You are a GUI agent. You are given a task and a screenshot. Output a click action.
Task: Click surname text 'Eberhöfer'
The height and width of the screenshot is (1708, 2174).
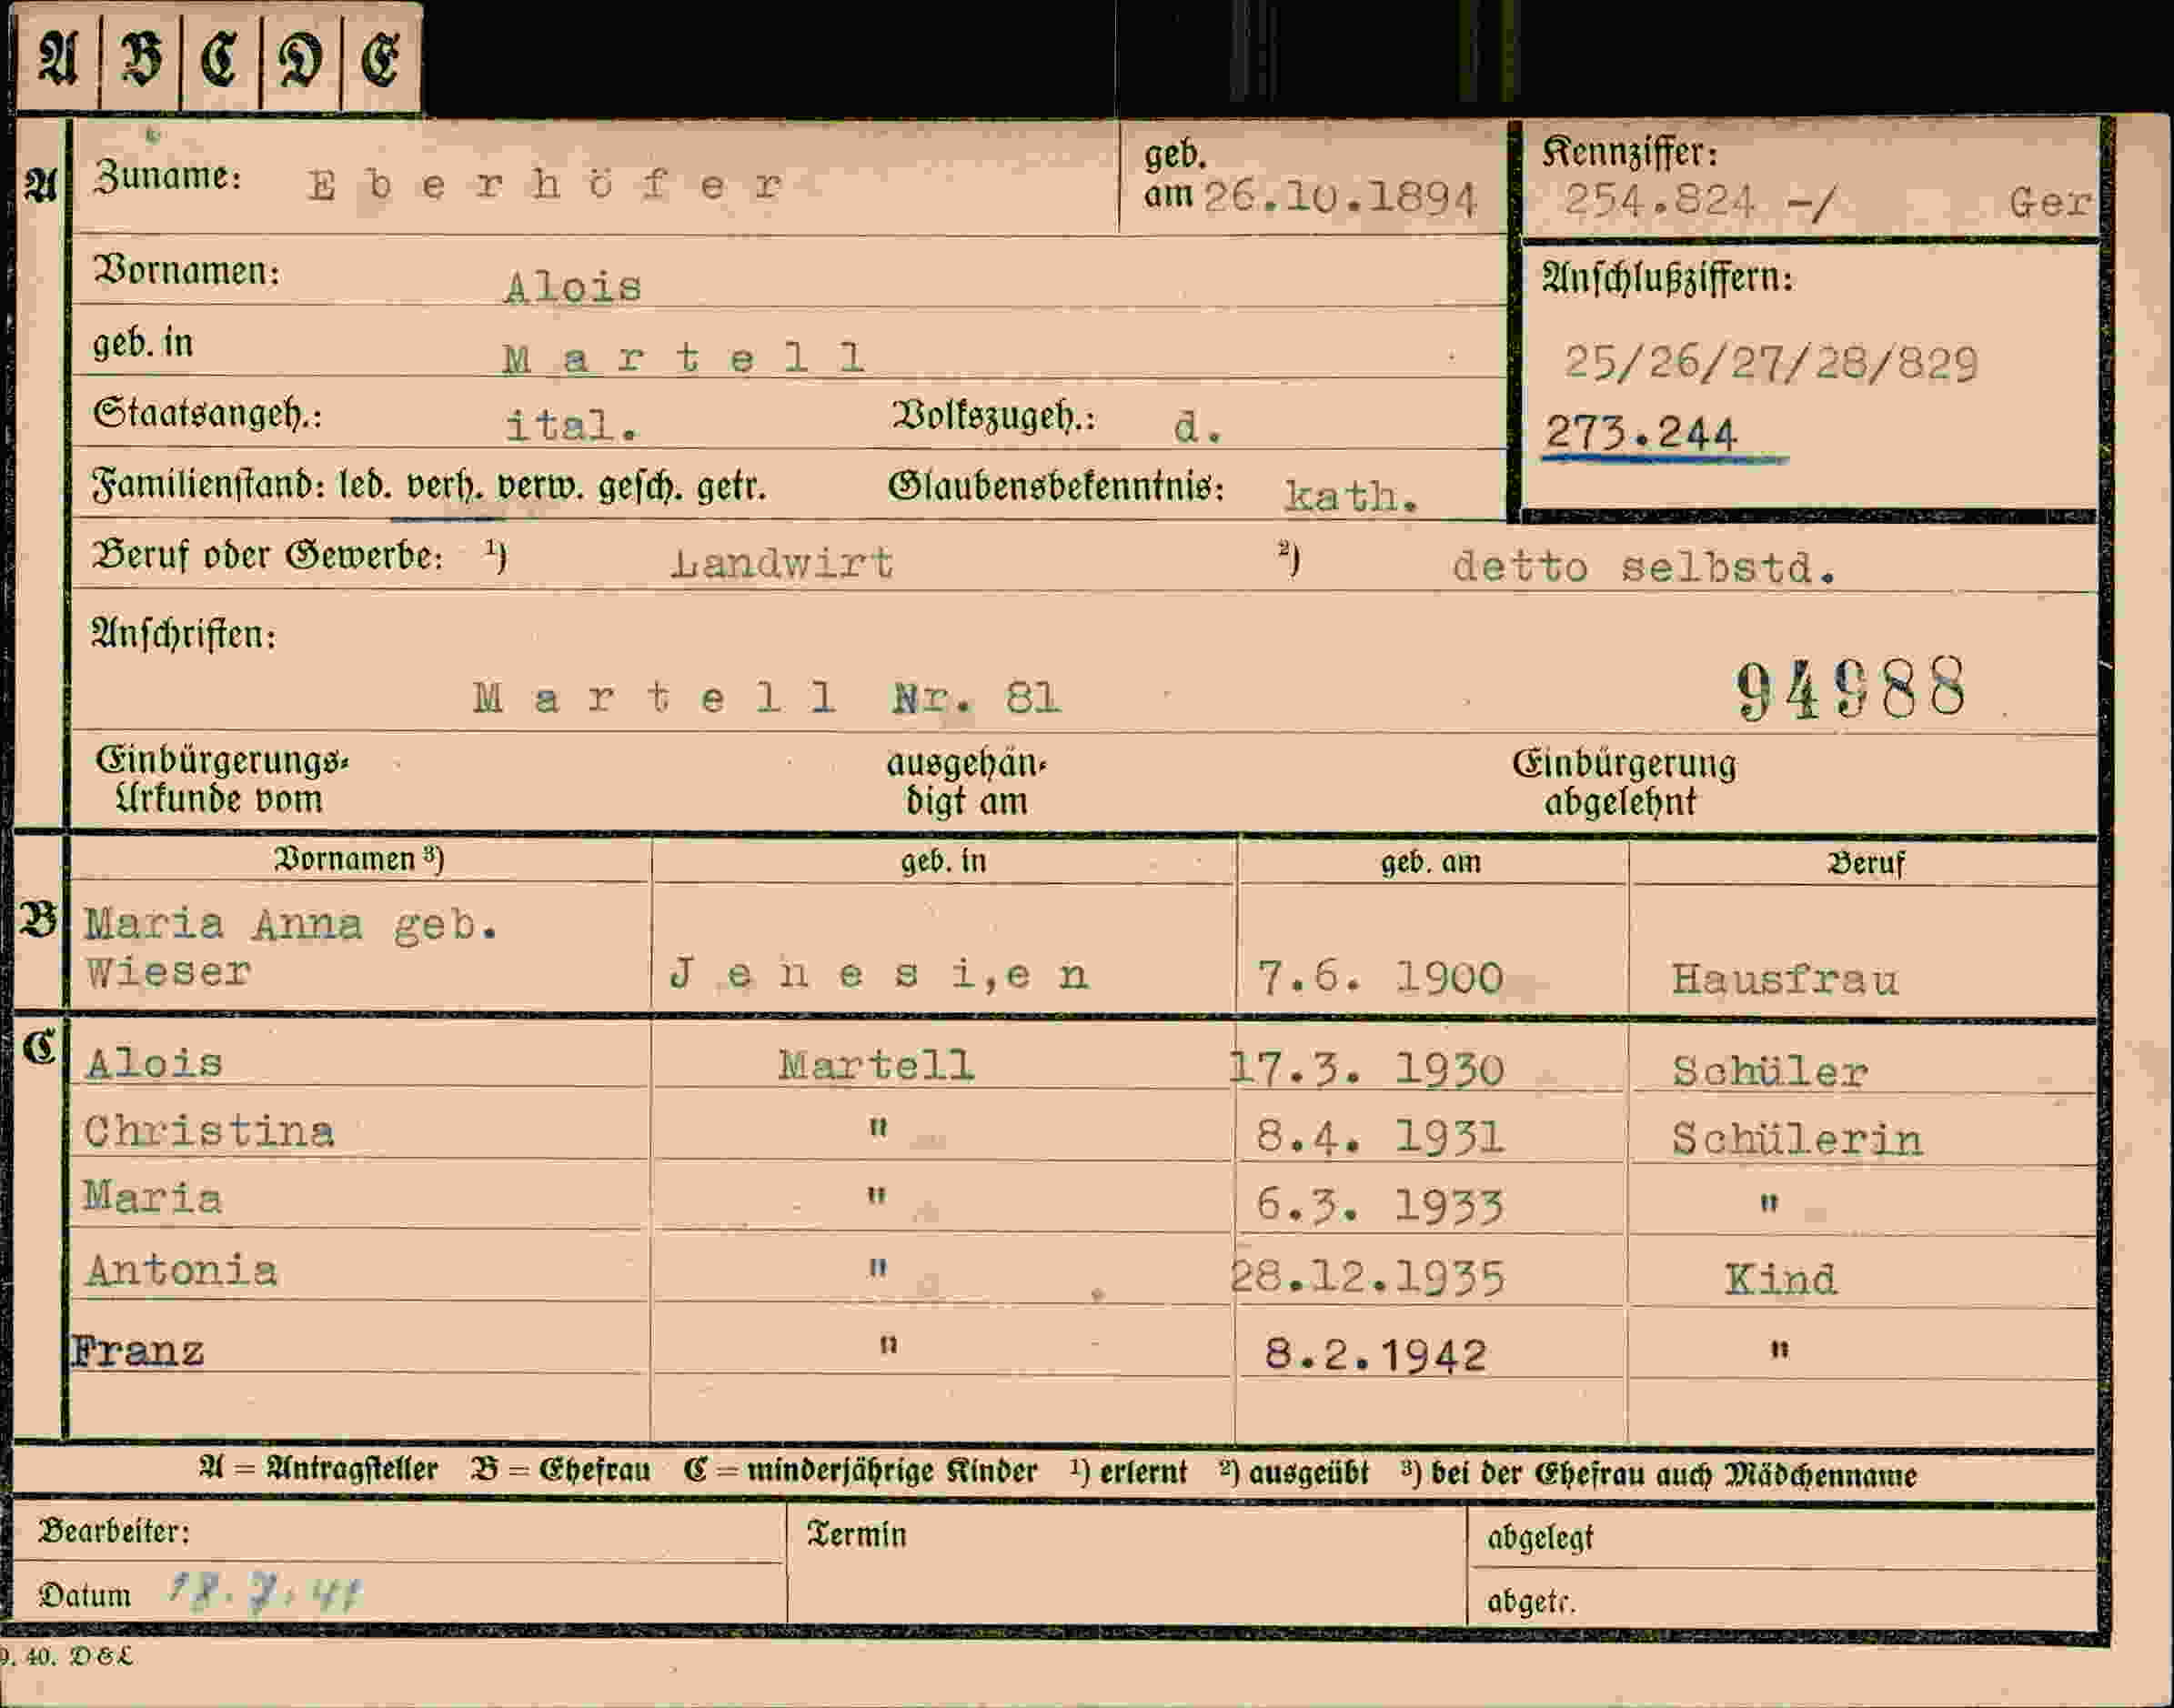(x=546, y=185)
